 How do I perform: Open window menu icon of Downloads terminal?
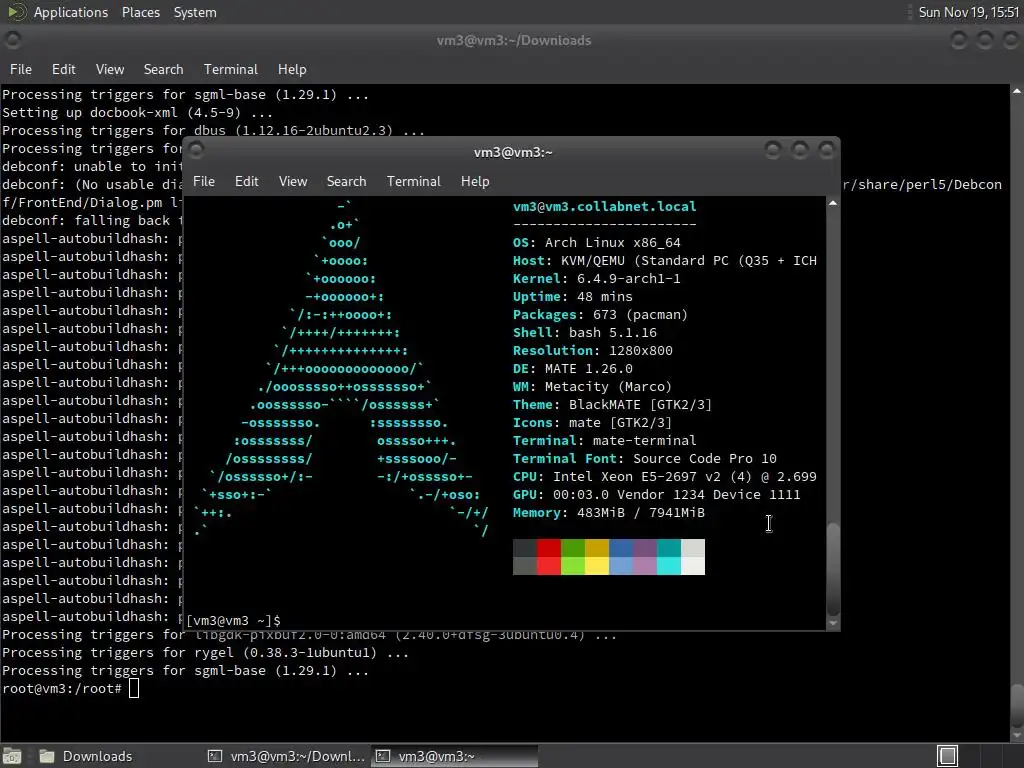click(13, 40)
